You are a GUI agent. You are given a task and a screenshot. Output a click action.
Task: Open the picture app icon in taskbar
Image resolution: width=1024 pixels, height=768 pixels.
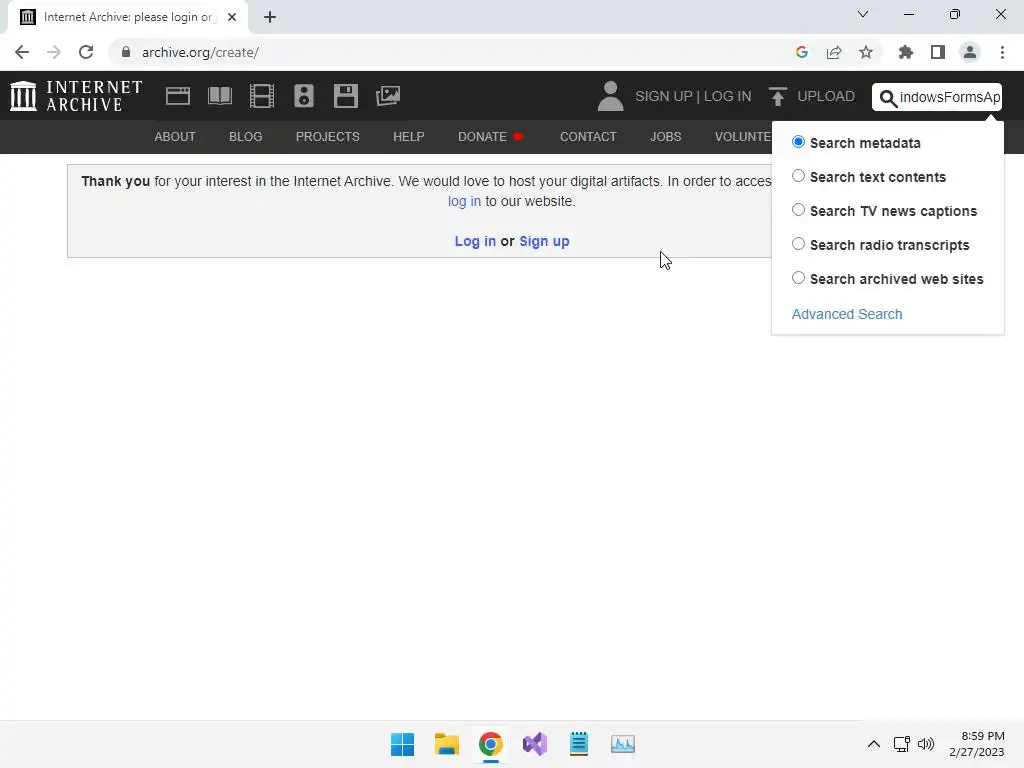(622, 744)
